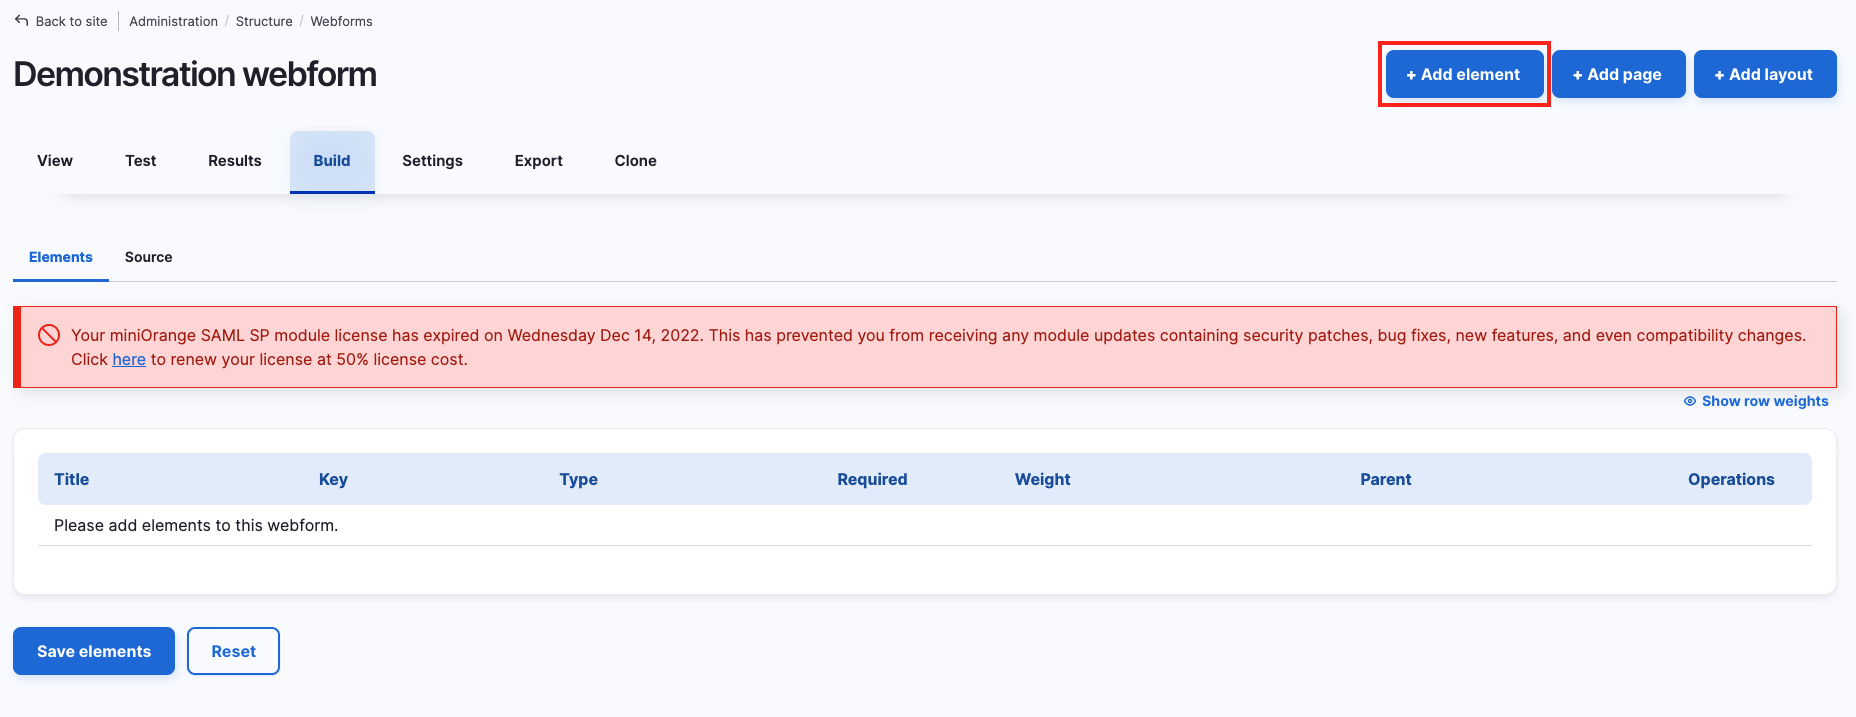Viewport: 1856px width, 717px height.
Task: Click the Operations column header
Action: [1731, 479]
